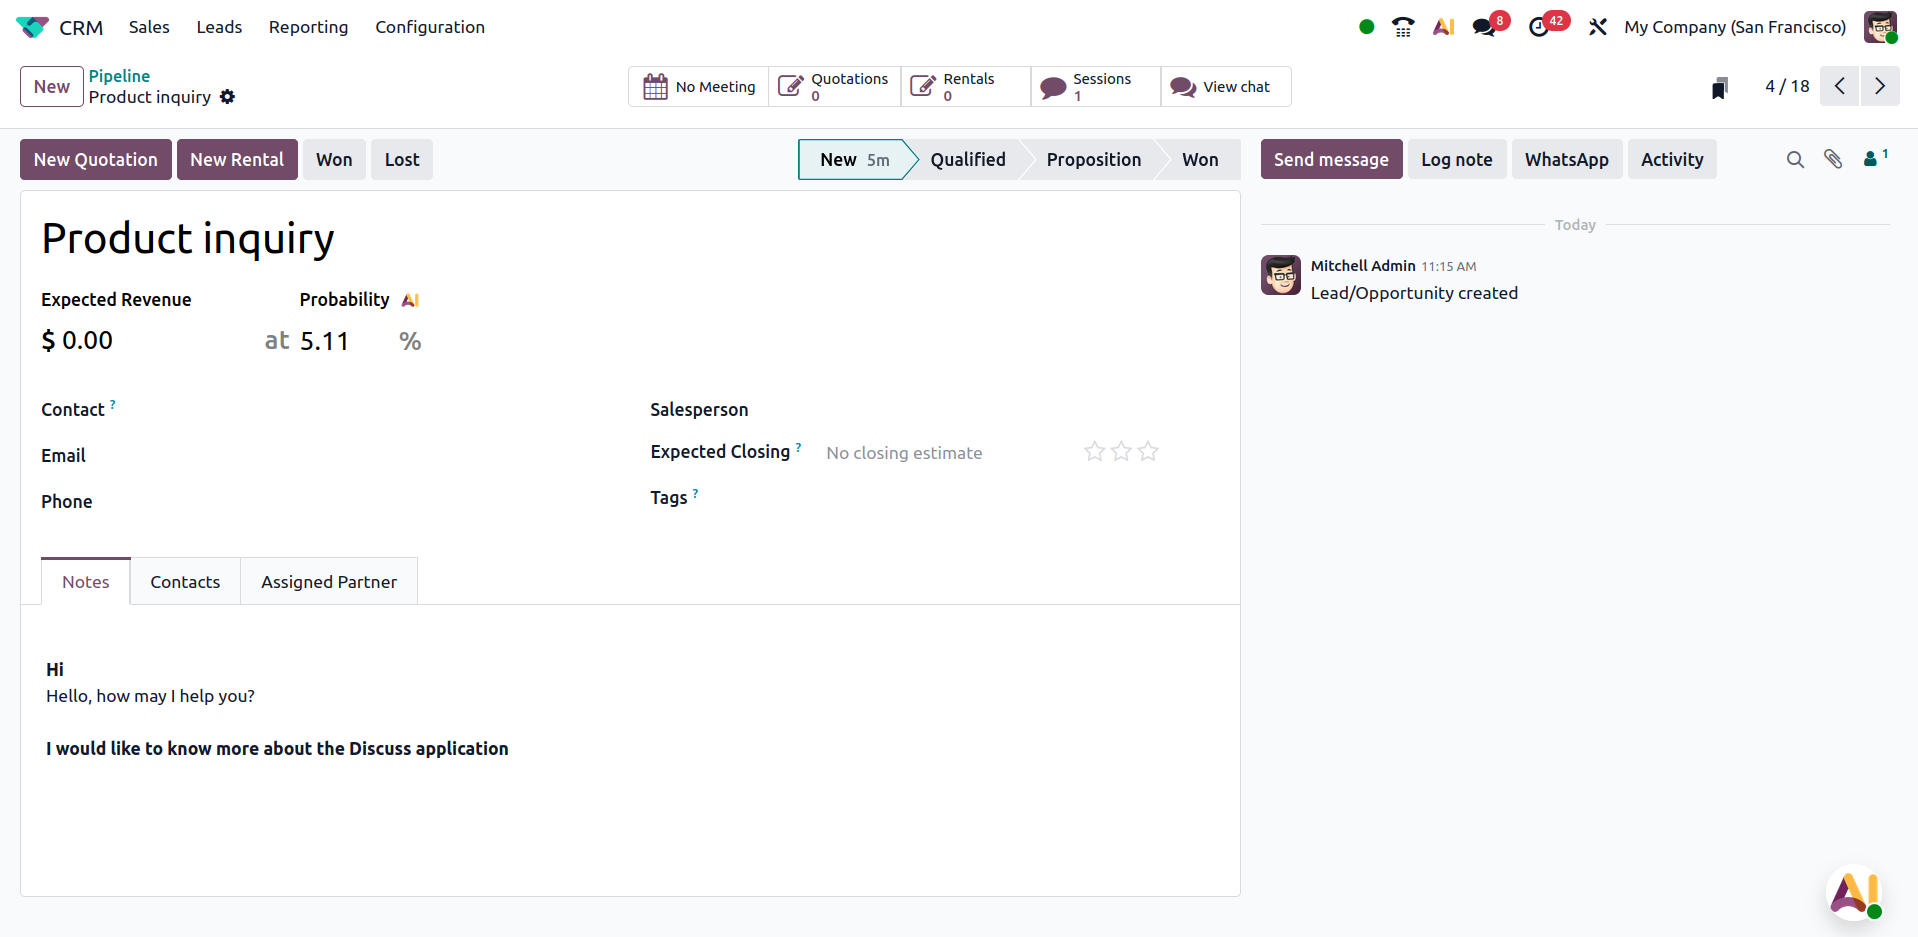Click the bookmark icon near record pager
Screen dimensions: 1918x937
click(x=1719, y=88)
